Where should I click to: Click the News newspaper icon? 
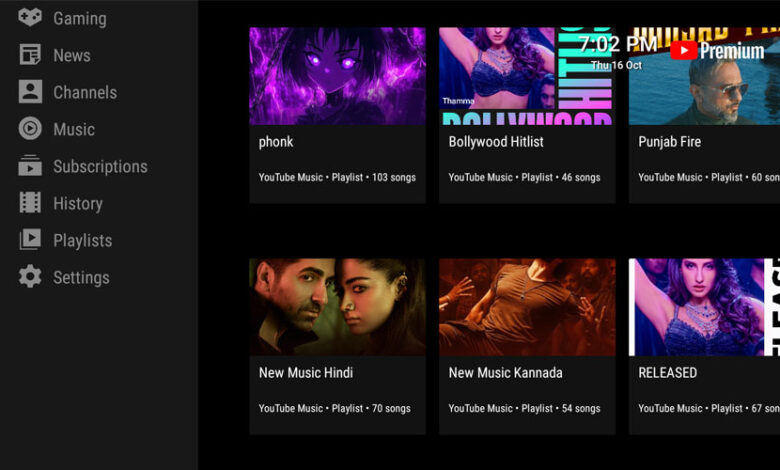(30, 55)
